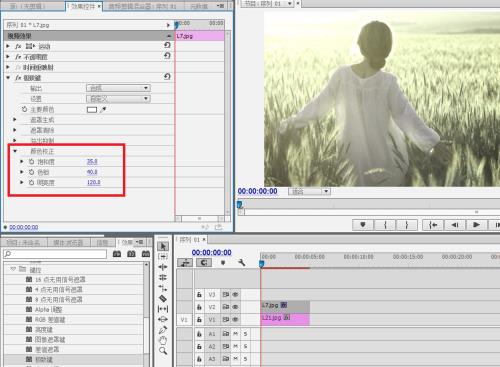This screenshot has width=500, height=367.
Task: Mark Out point in program monitor
Action: (407, 225)
